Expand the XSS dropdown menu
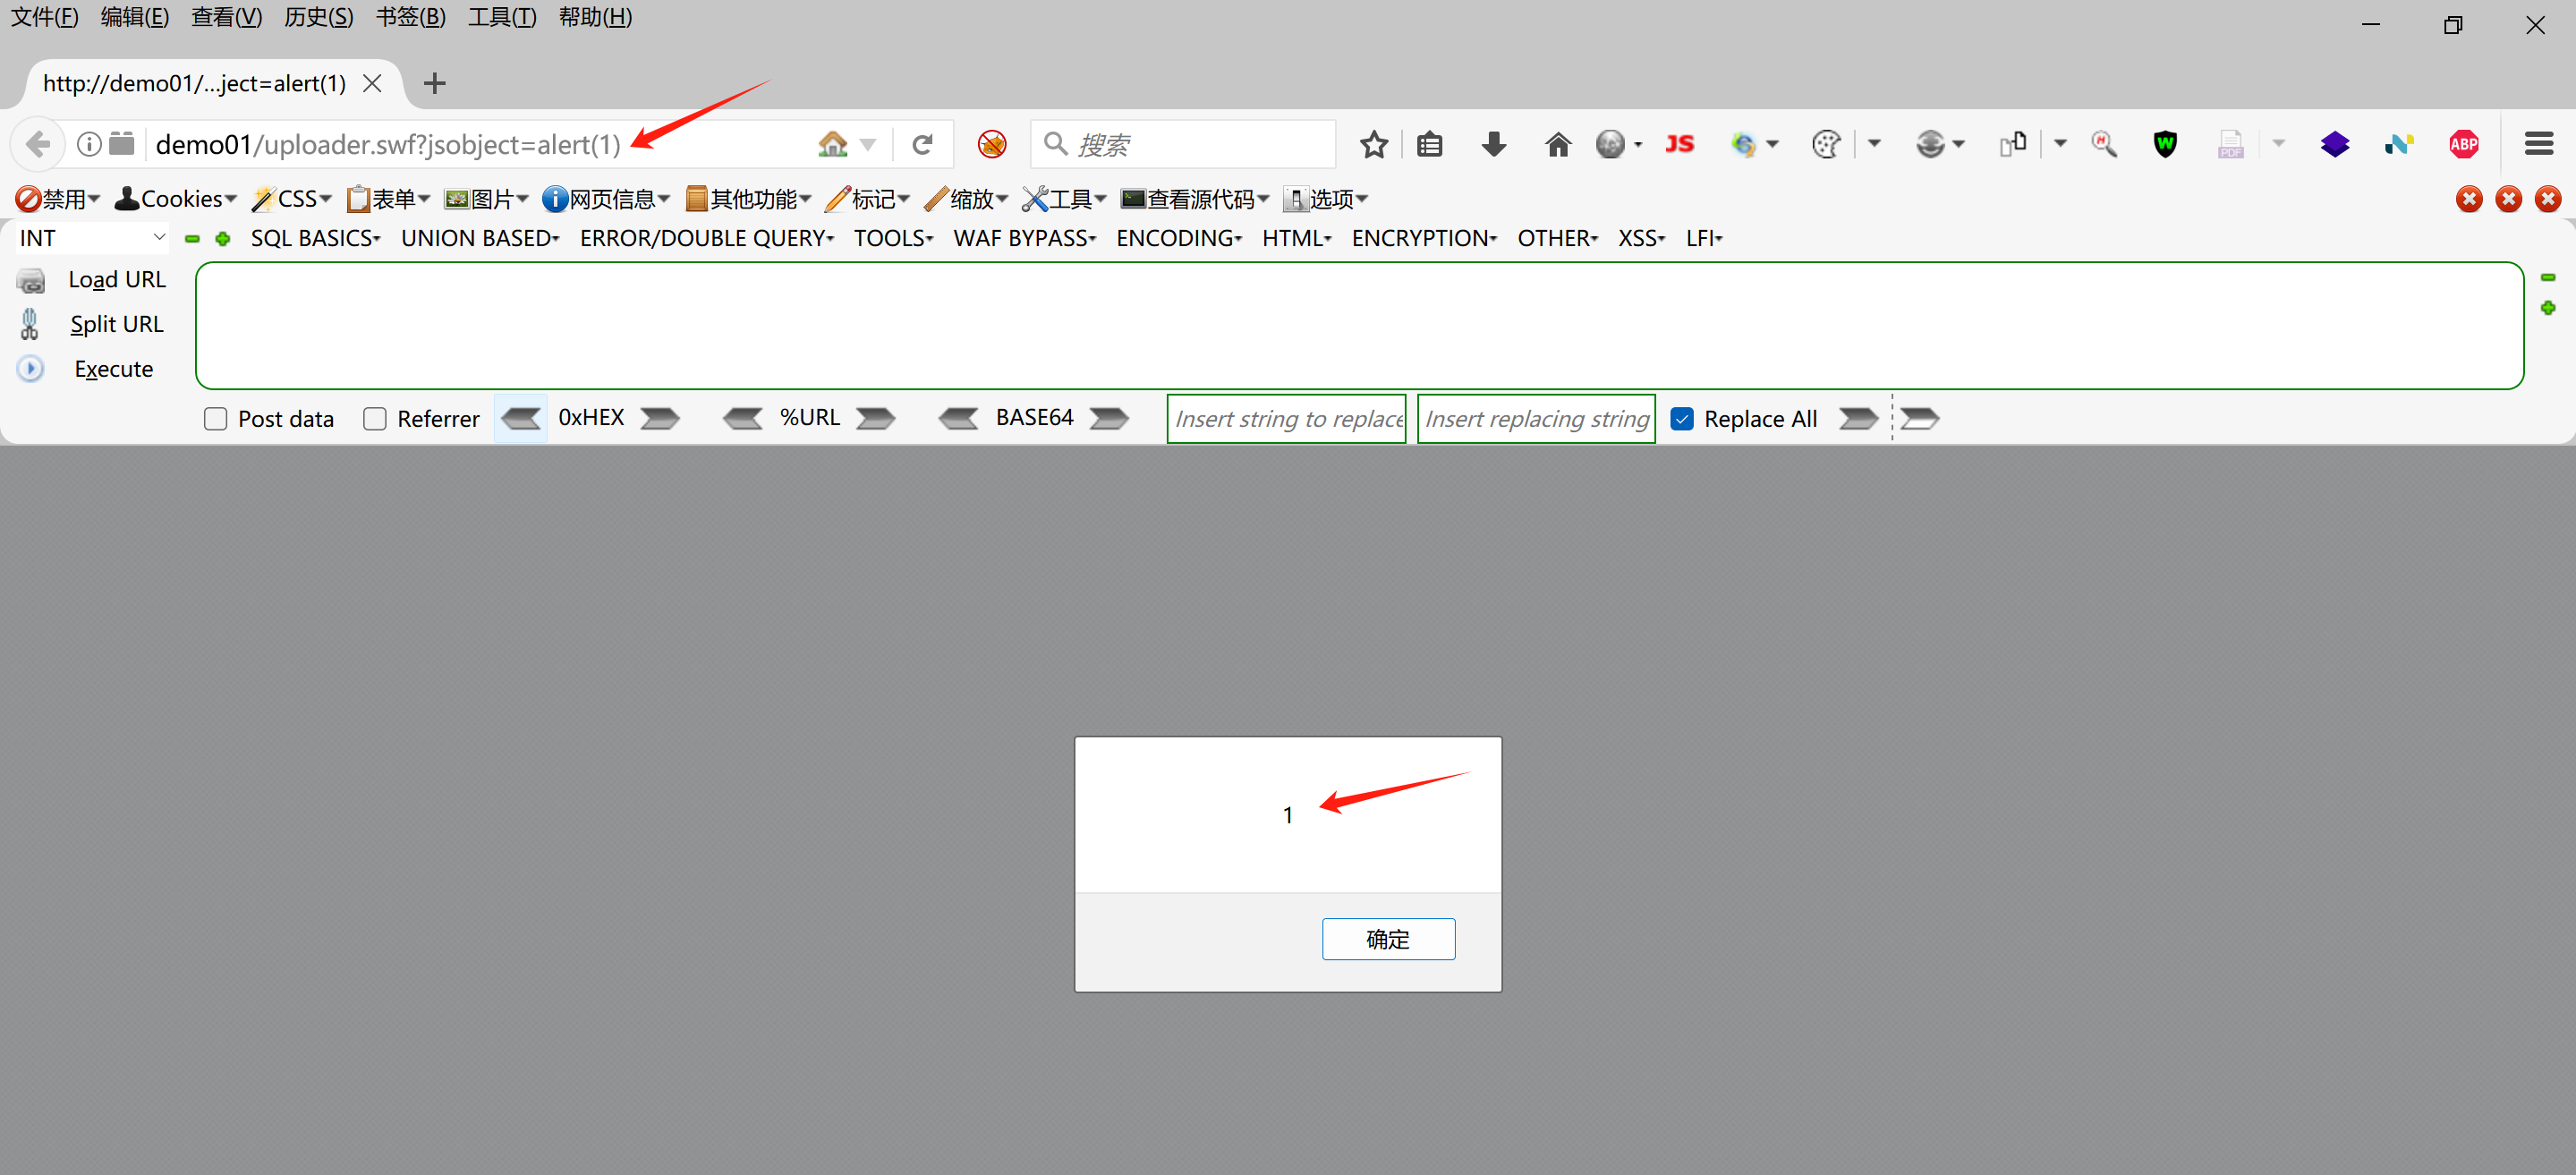This screenshot has height=1175, width=2576. (x=1641, y=238)
